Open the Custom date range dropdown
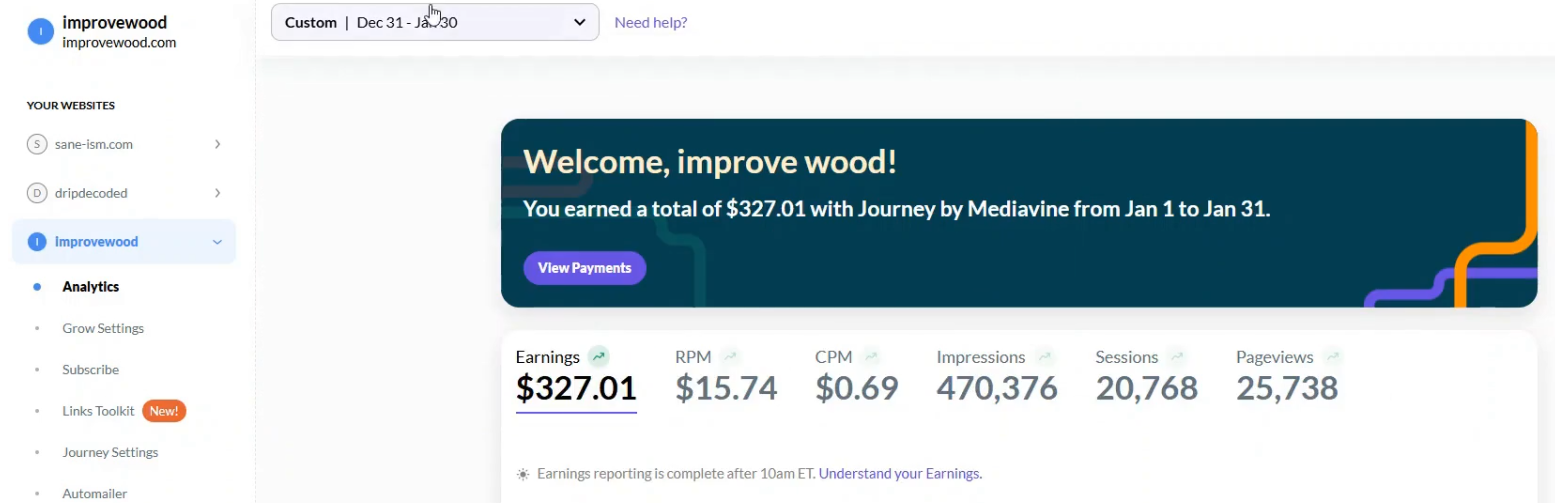 (435, 22)
